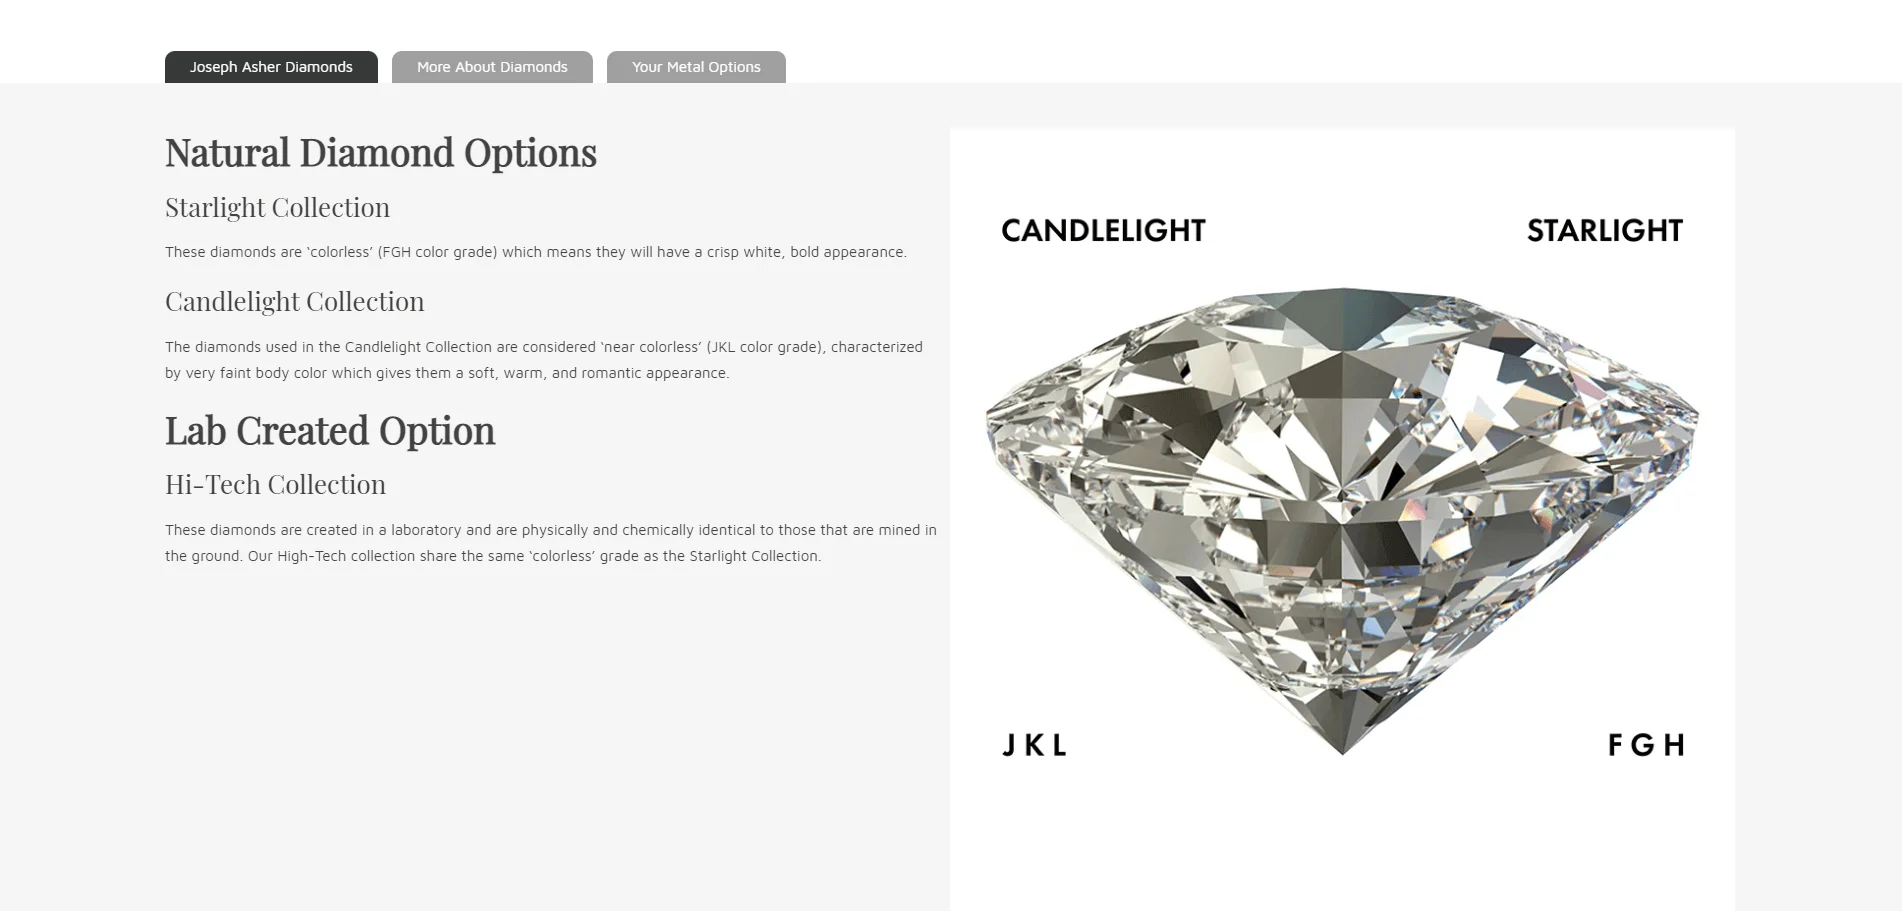Click the JKL grade label below the diamond
Viewport: 1902px width, 912px height.
click(1034, 745)
